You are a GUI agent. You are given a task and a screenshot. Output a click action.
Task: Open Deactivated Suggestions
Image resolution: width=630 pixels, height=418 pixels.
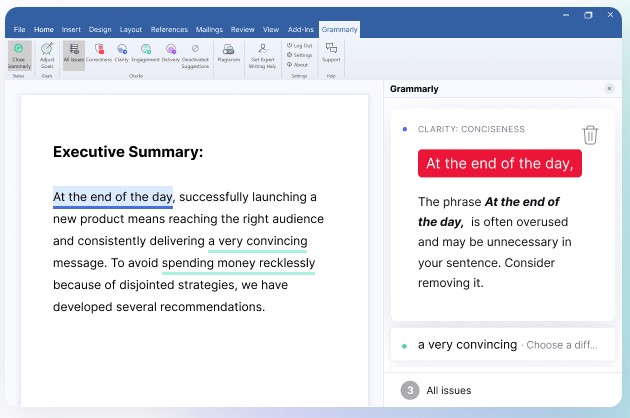click(x=195, y=55)
